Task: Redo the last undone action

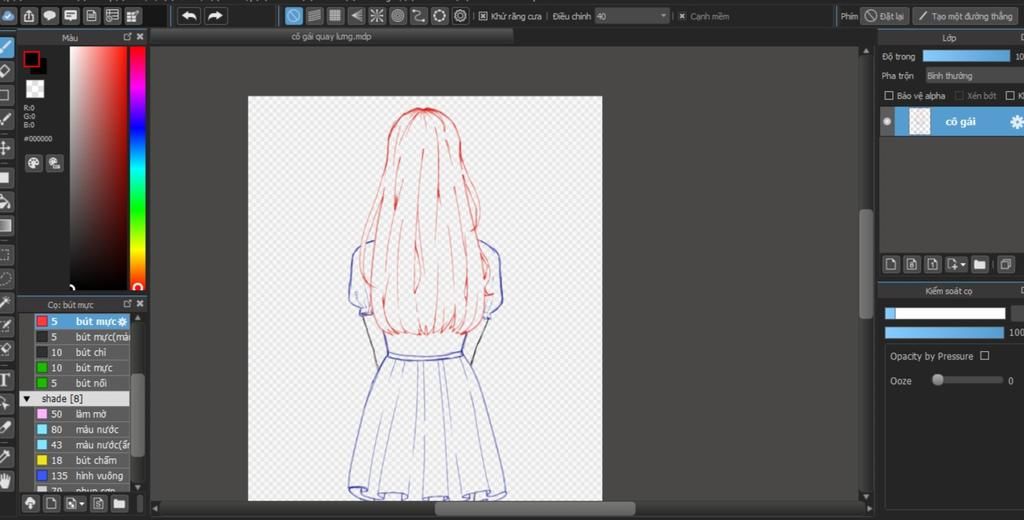Action: (x=216, y=16)
